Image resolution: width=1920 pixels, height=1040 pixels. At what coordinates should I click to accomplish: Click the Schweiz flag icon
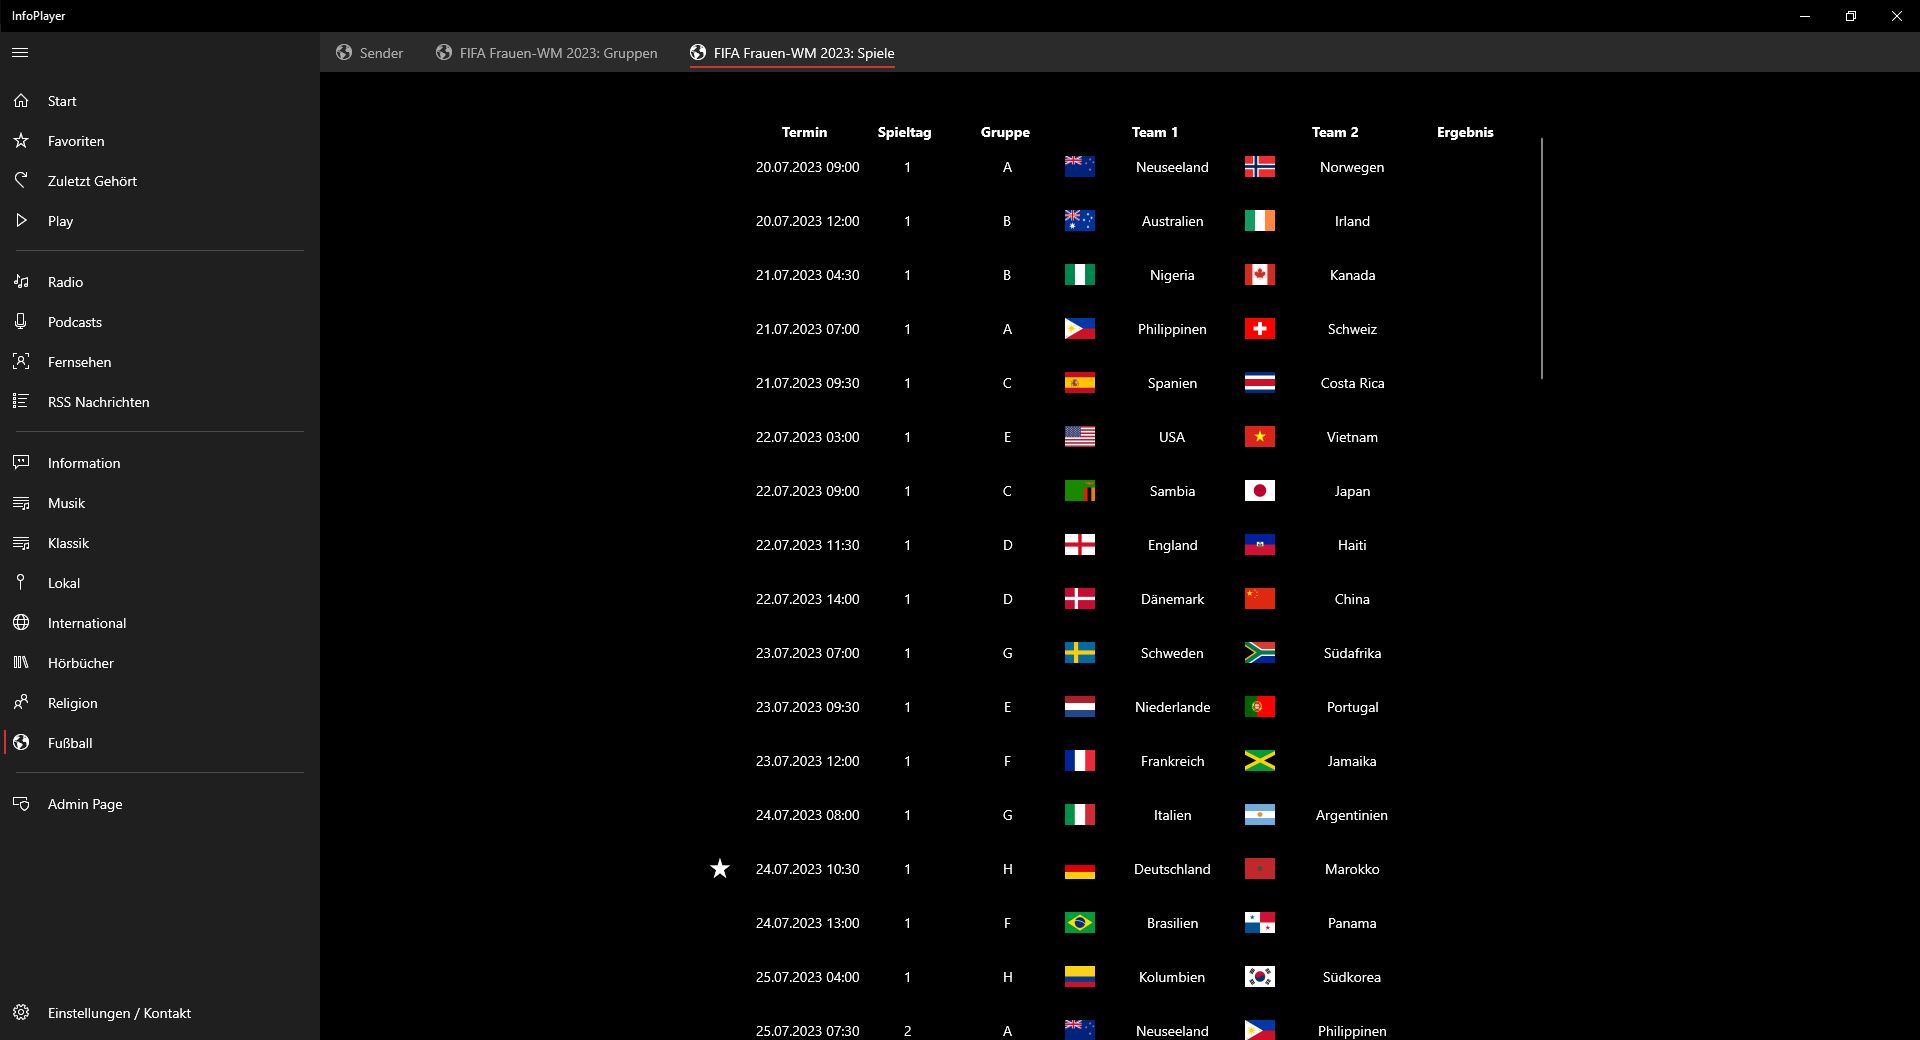pyautogui.click(x=1260, y=329)
